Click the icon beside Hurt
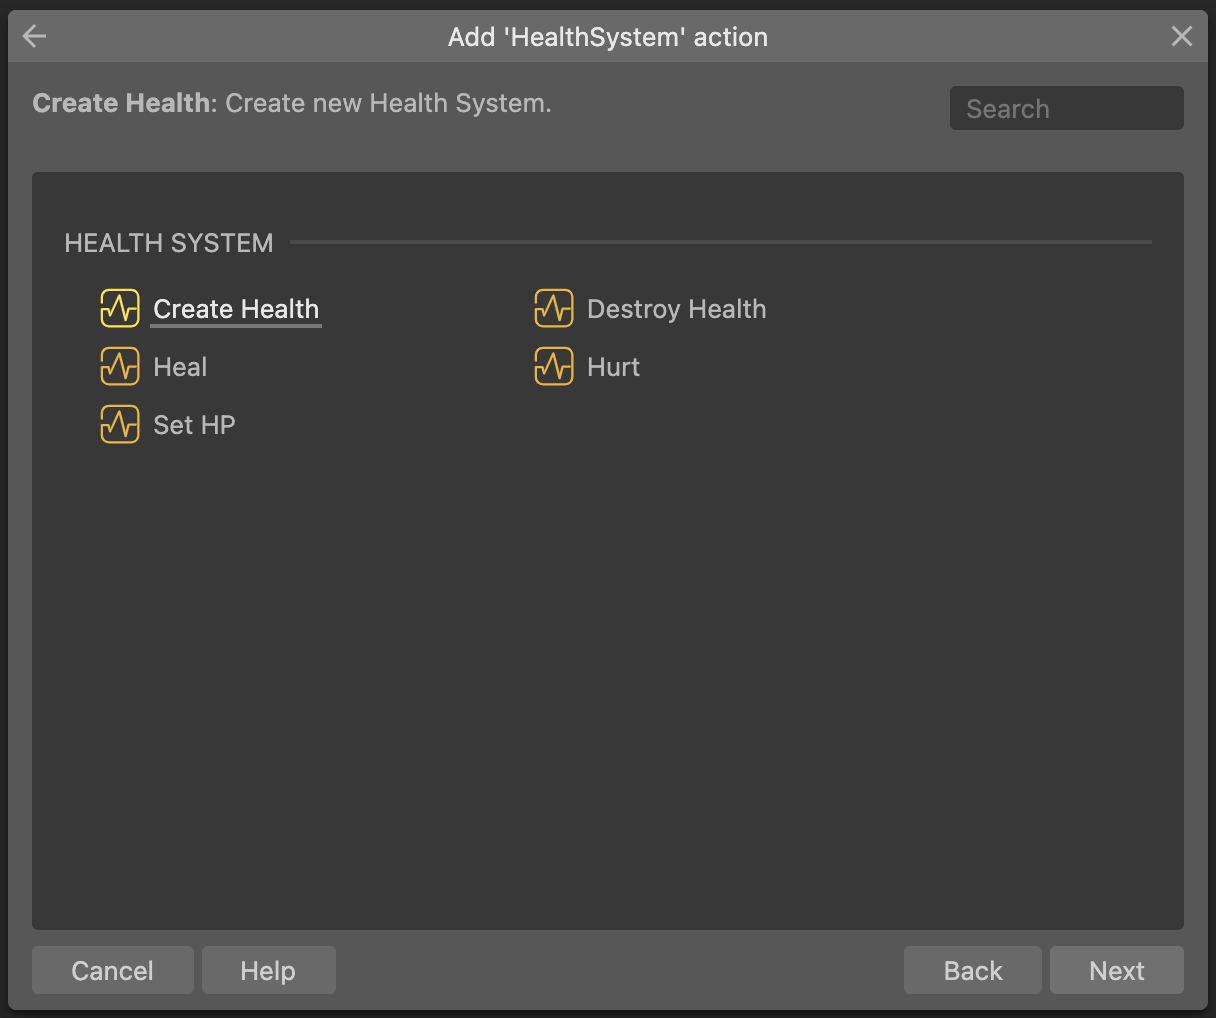 tap(554, 367)
